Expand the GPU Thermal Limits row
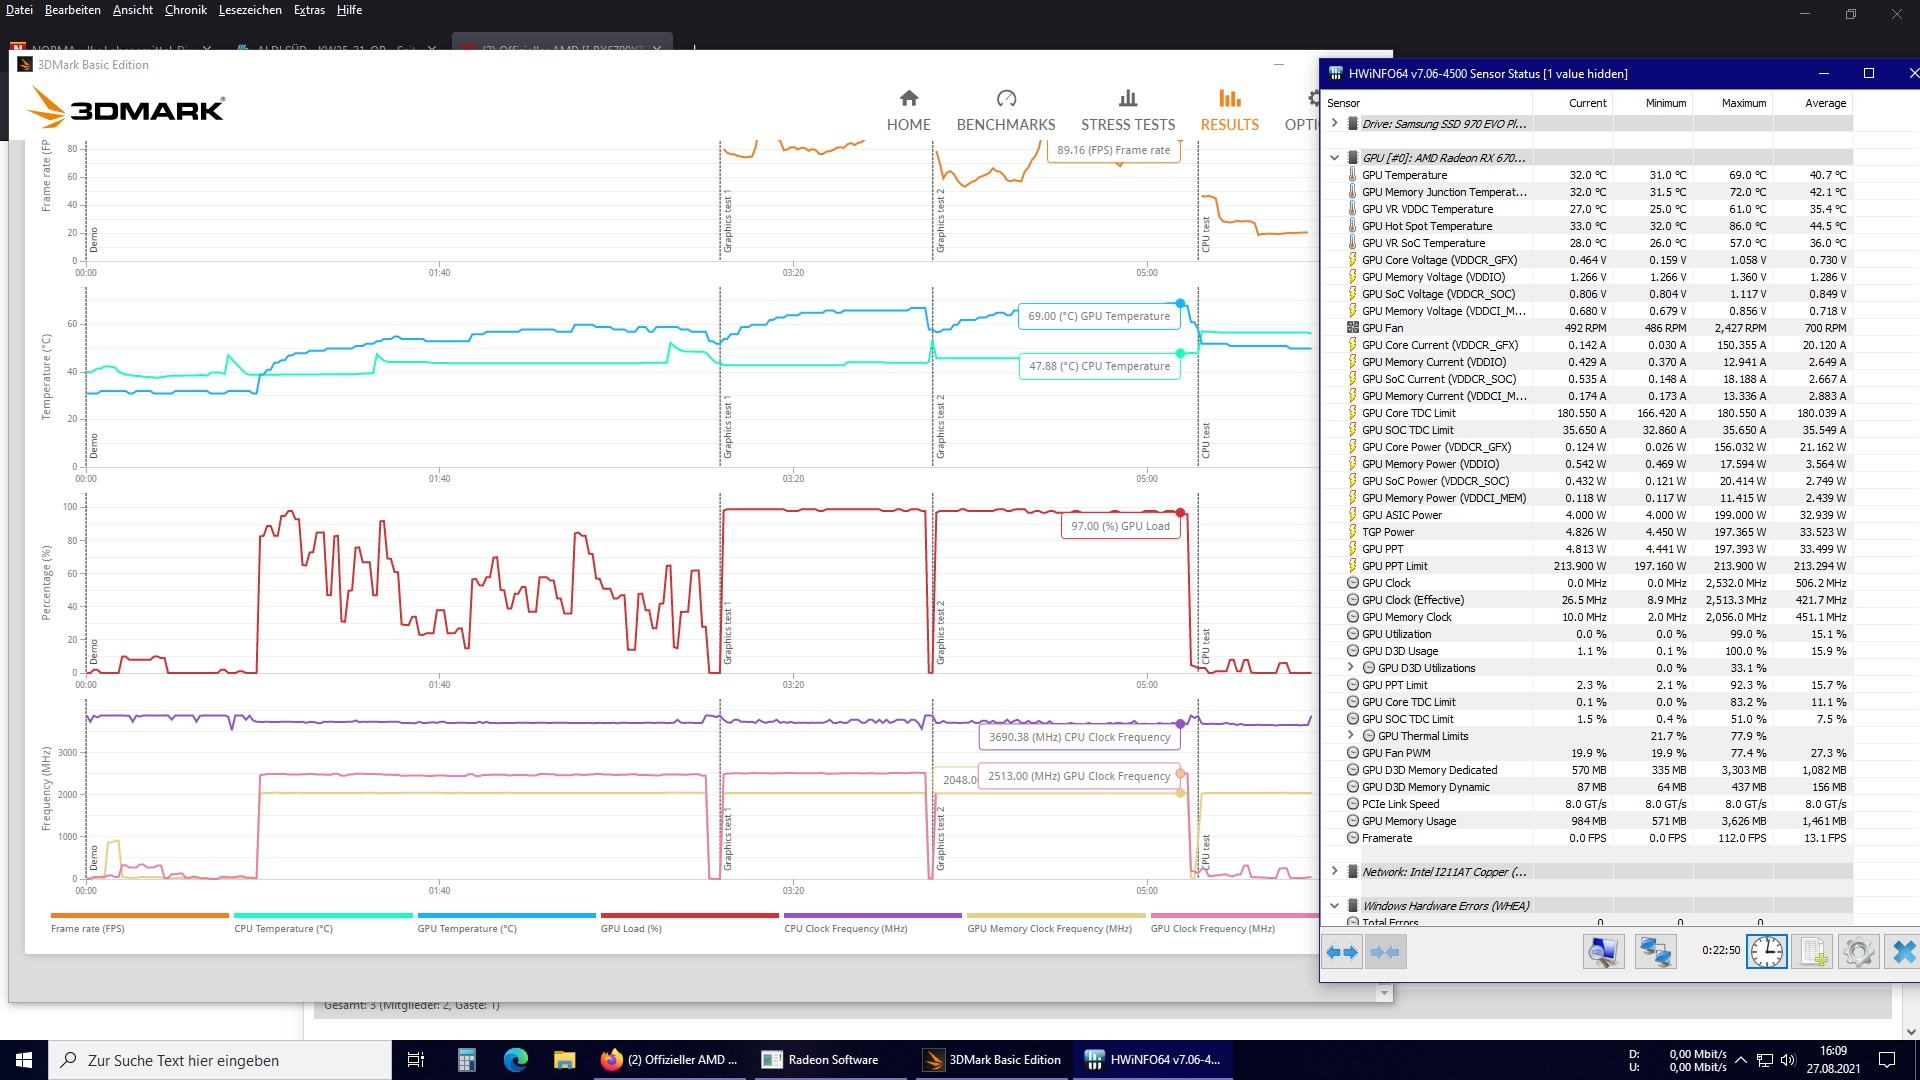 coord(1351,736)
